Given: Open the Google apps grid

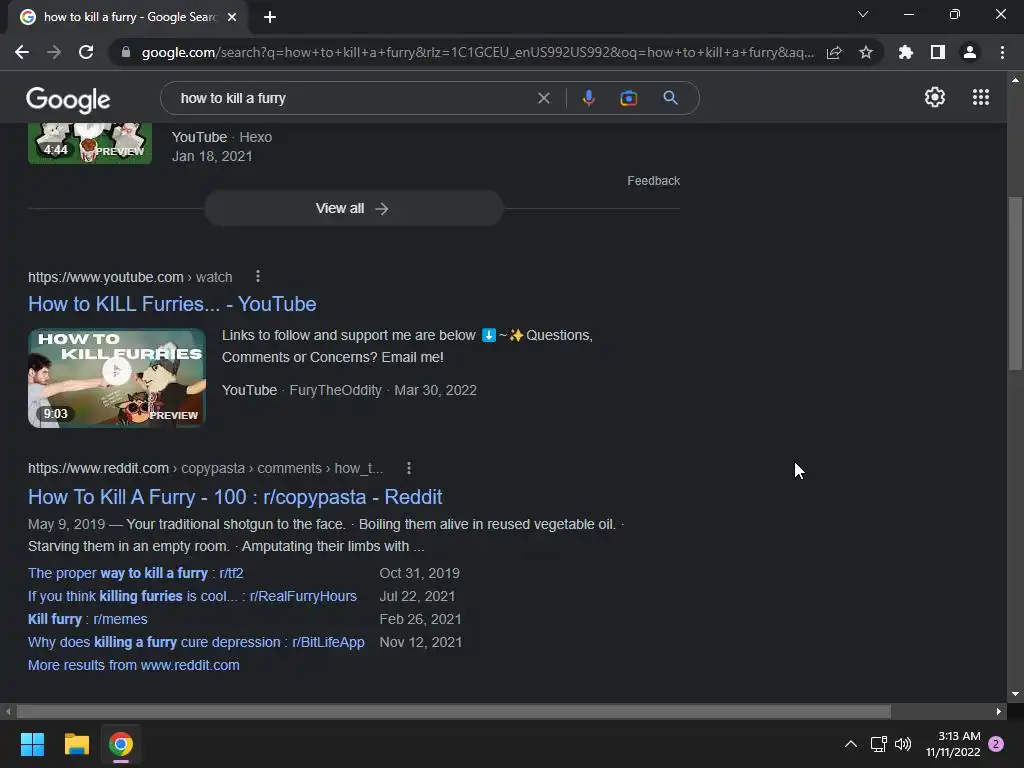Looking at the screenshot, I should pyautogui.click(x=980, y=97).
